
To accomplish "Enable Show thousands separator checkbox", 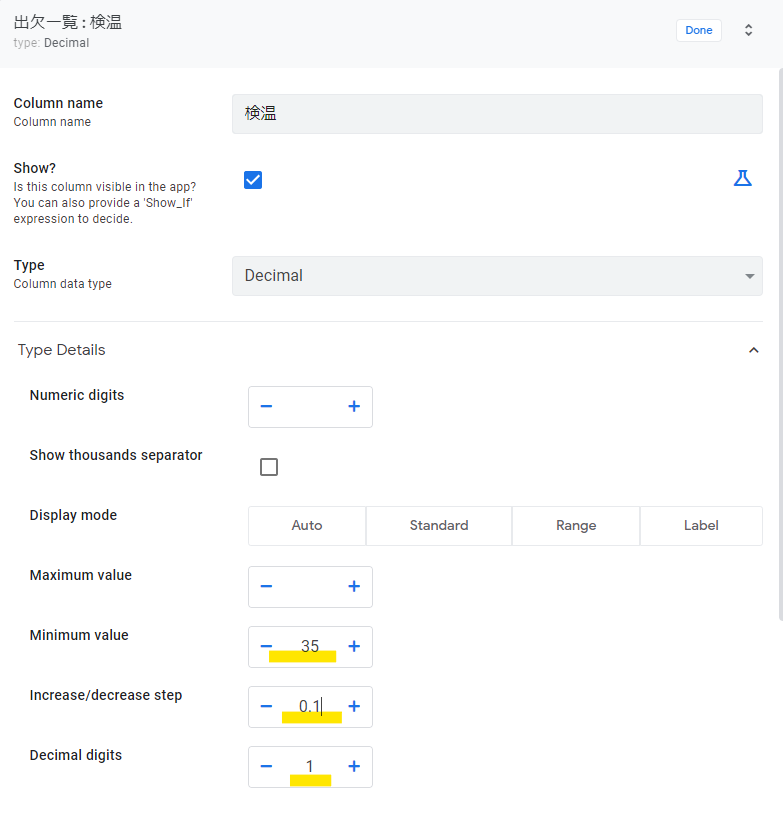I will (269, 467).
